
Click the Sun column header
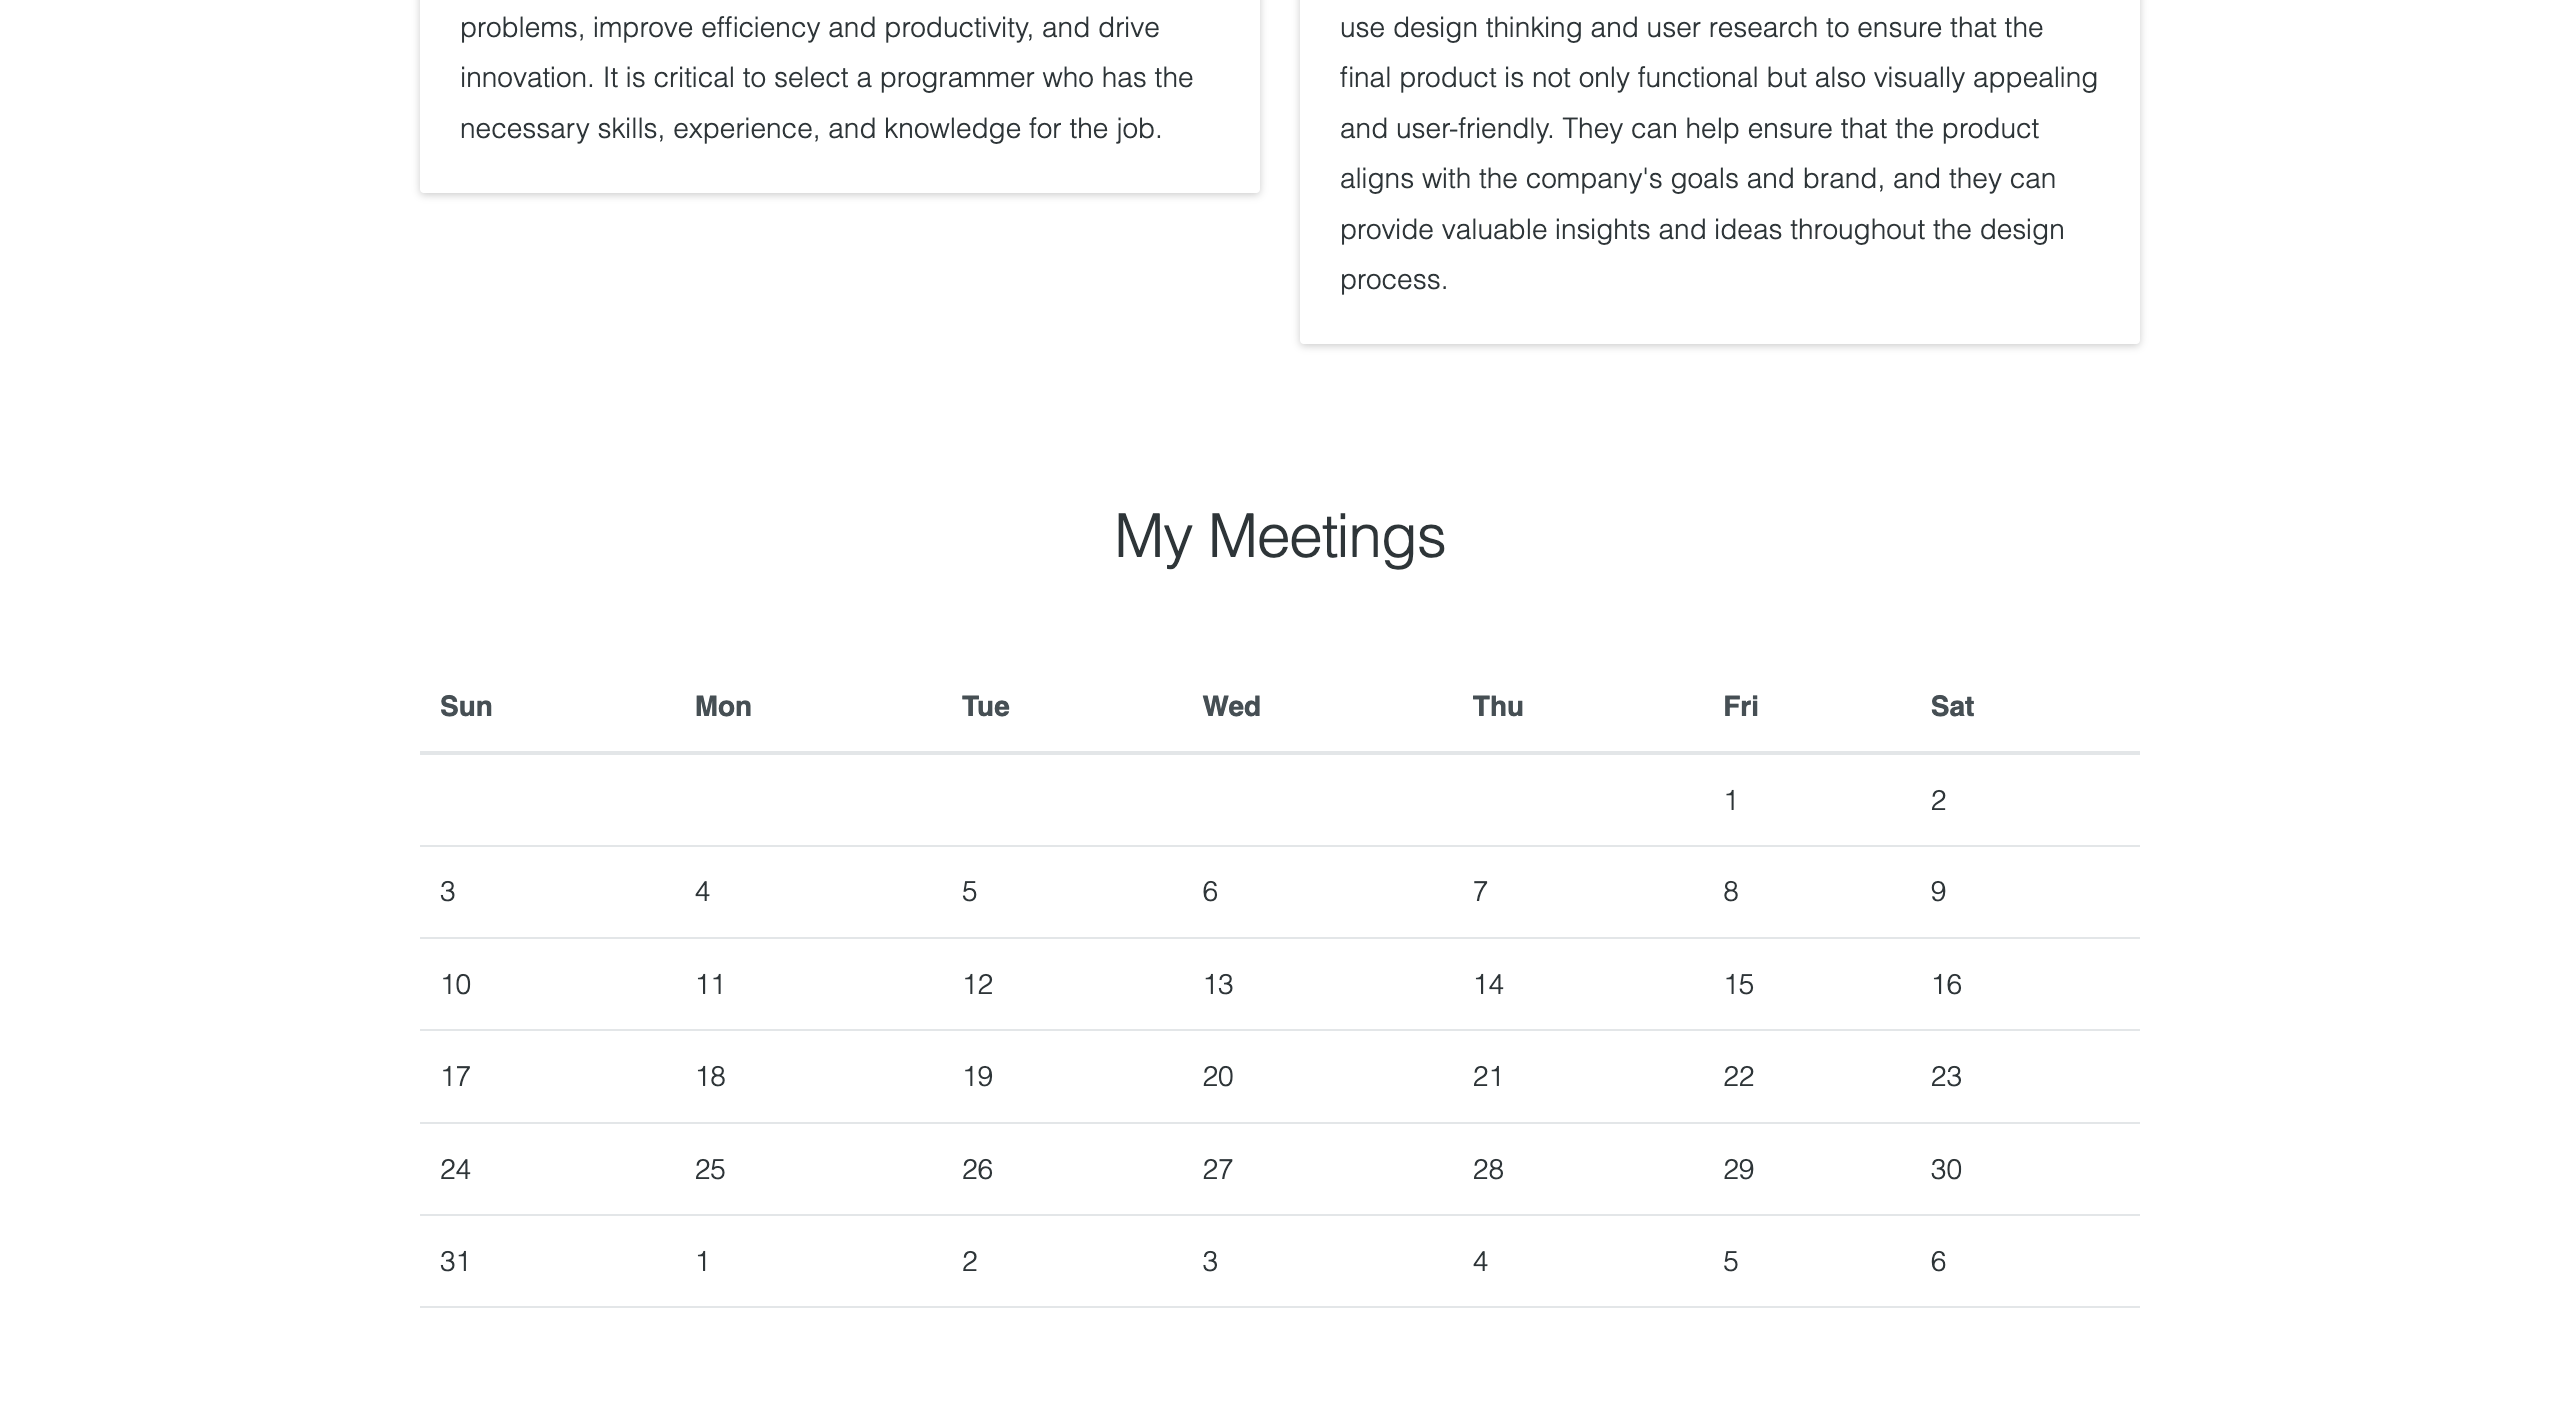click(x=466, y=706)
